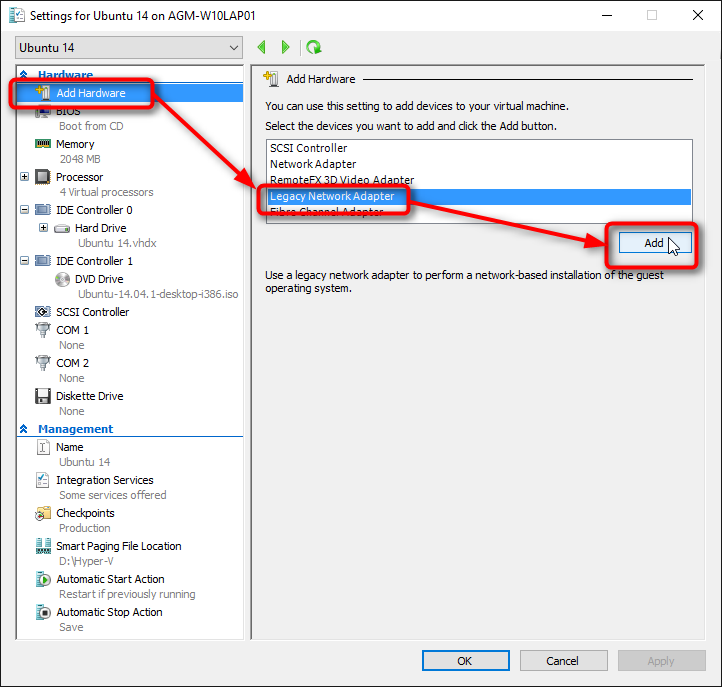Click the 2048 MB memory value
This screenshot has width=722, height=687.
(x=80, y=159)
